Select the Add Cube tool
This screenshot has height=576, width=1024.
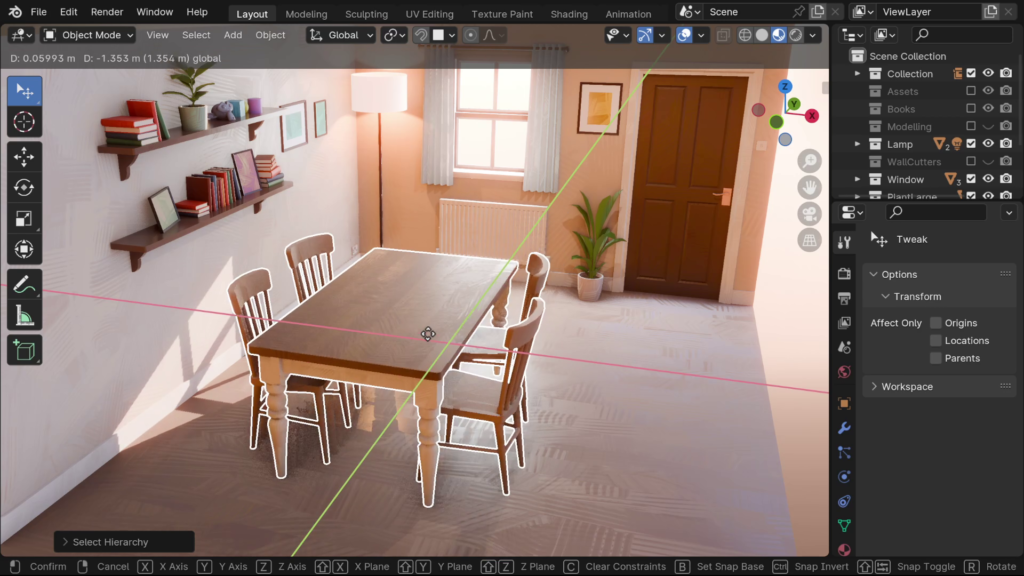click(x=25, y=350)
